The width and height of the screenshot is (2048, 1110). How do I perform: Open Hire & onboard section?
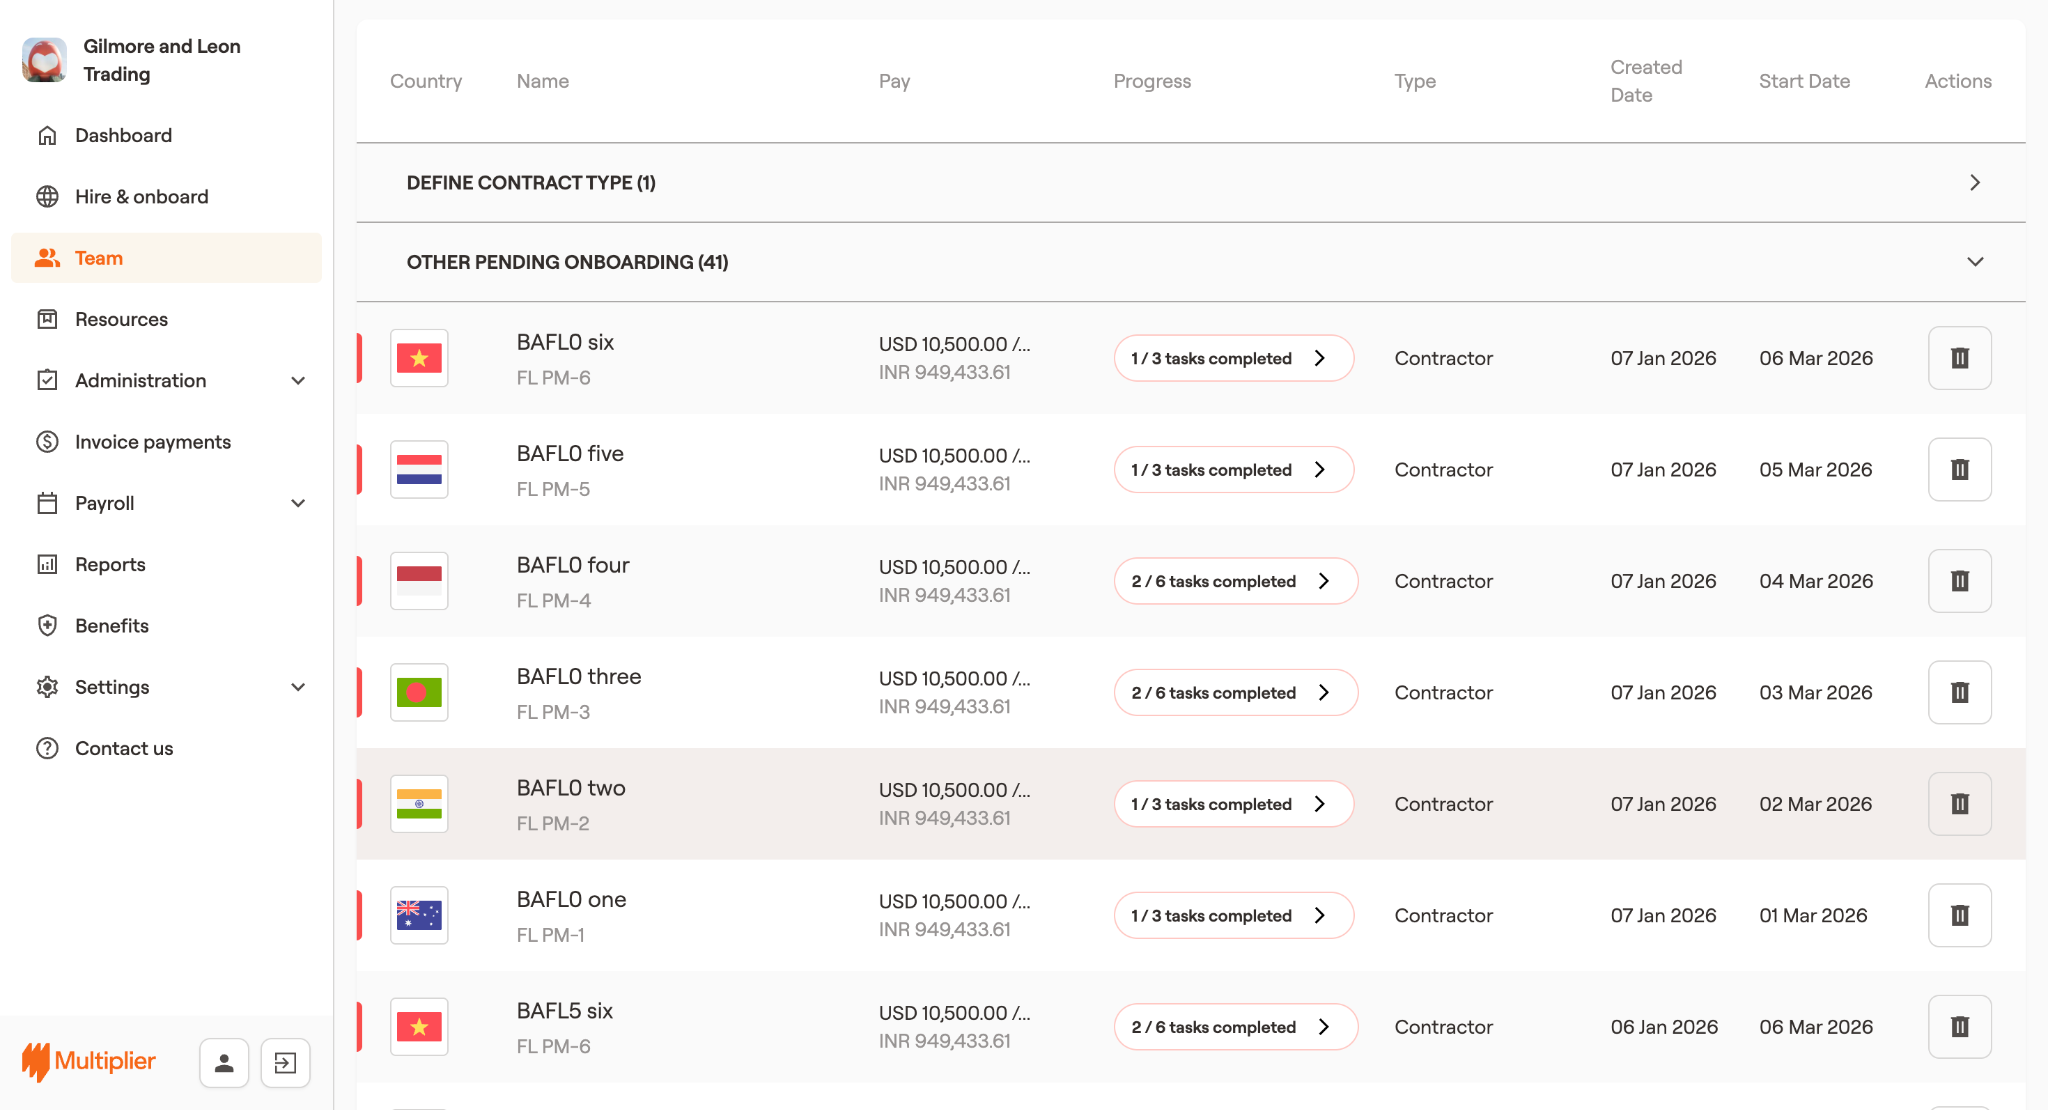click(x=141, y=197)
